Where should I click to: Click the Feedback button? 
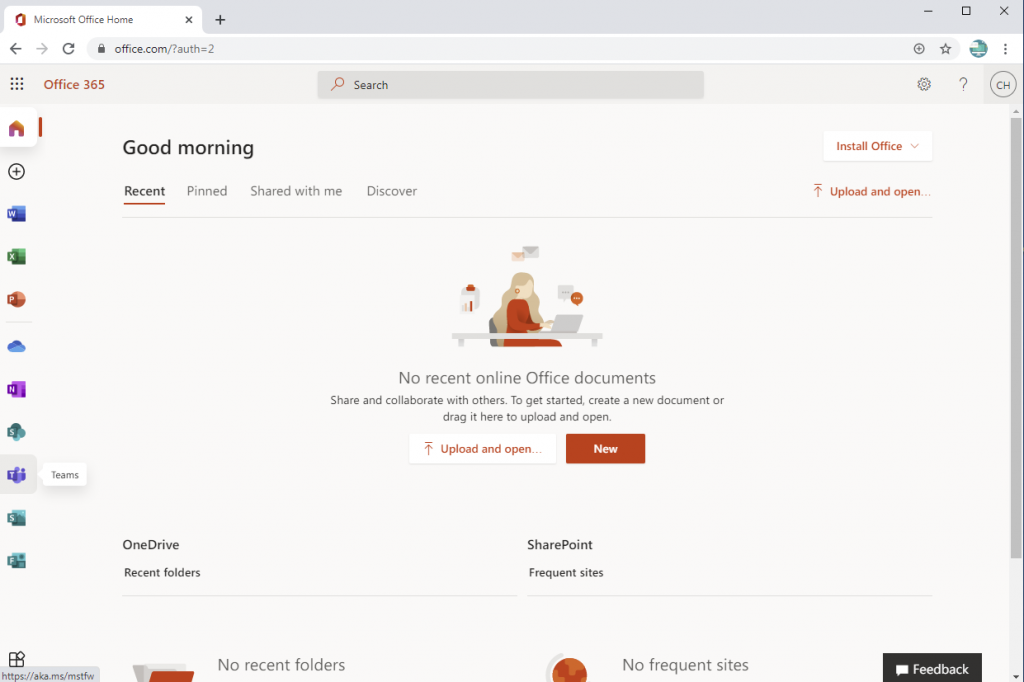pyautogui.click(x=932, y=669)
